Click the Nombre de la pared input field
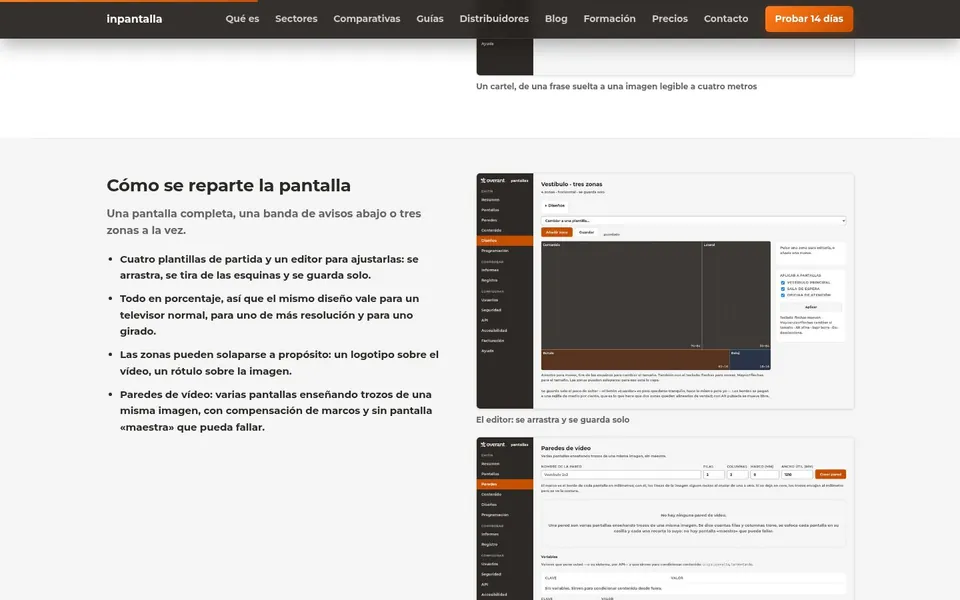The image size is (960, 600). point(621,474)
